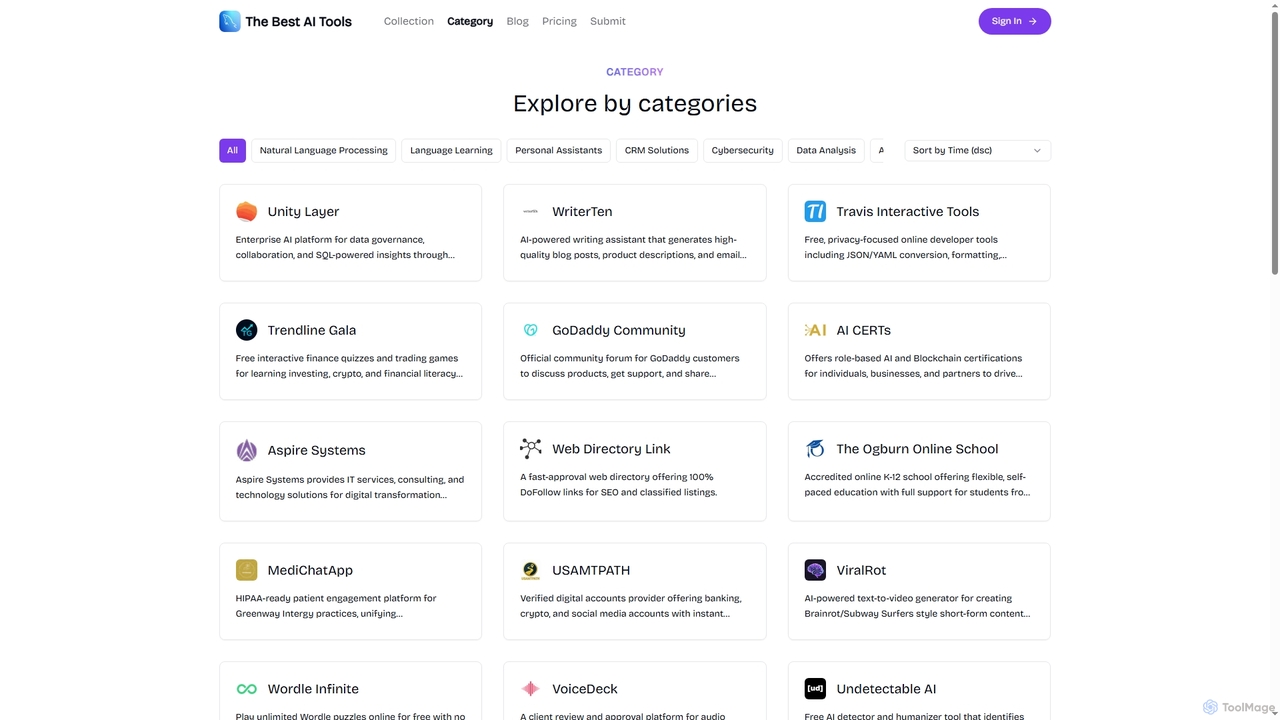The image size is (1280, 720).
Task: Click the Unity Layer orange icon
Action: tap(246, 211)
